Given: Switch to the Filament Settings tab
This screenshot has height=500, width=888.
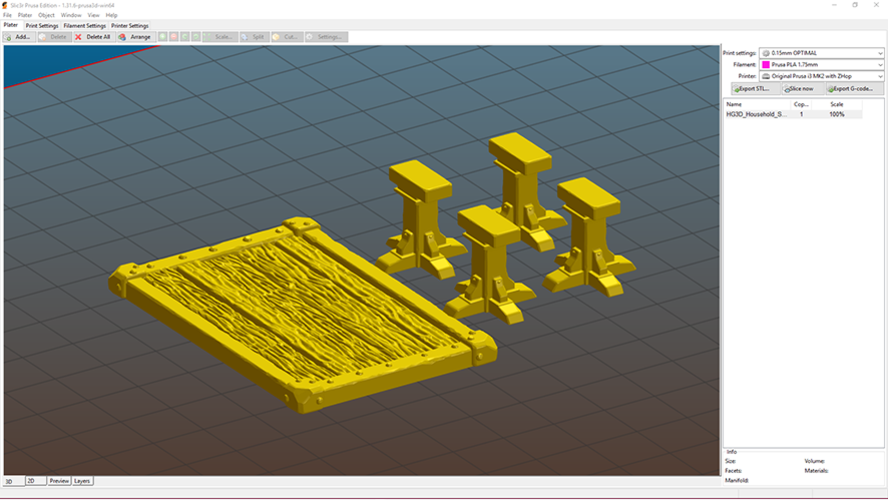Looking at the screenshot, I should point(84,25).
